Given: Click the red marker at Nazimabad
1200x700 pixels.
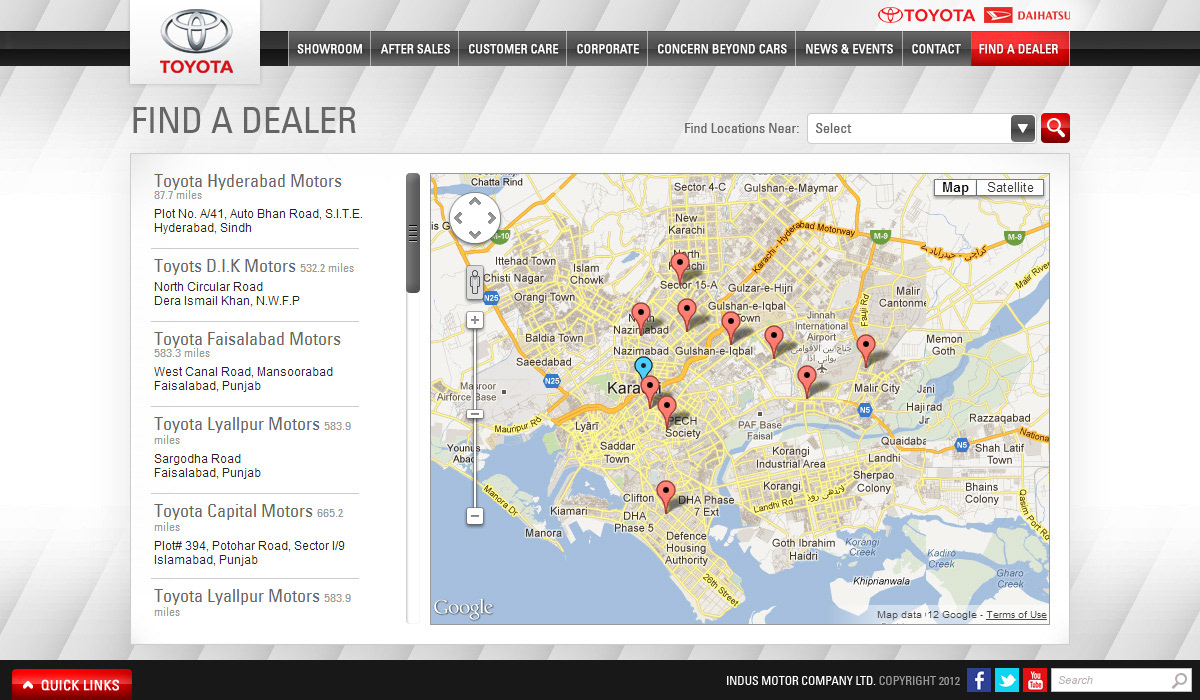Looking at the screenshot, I should pyautogui.click(x=640, y=319).
